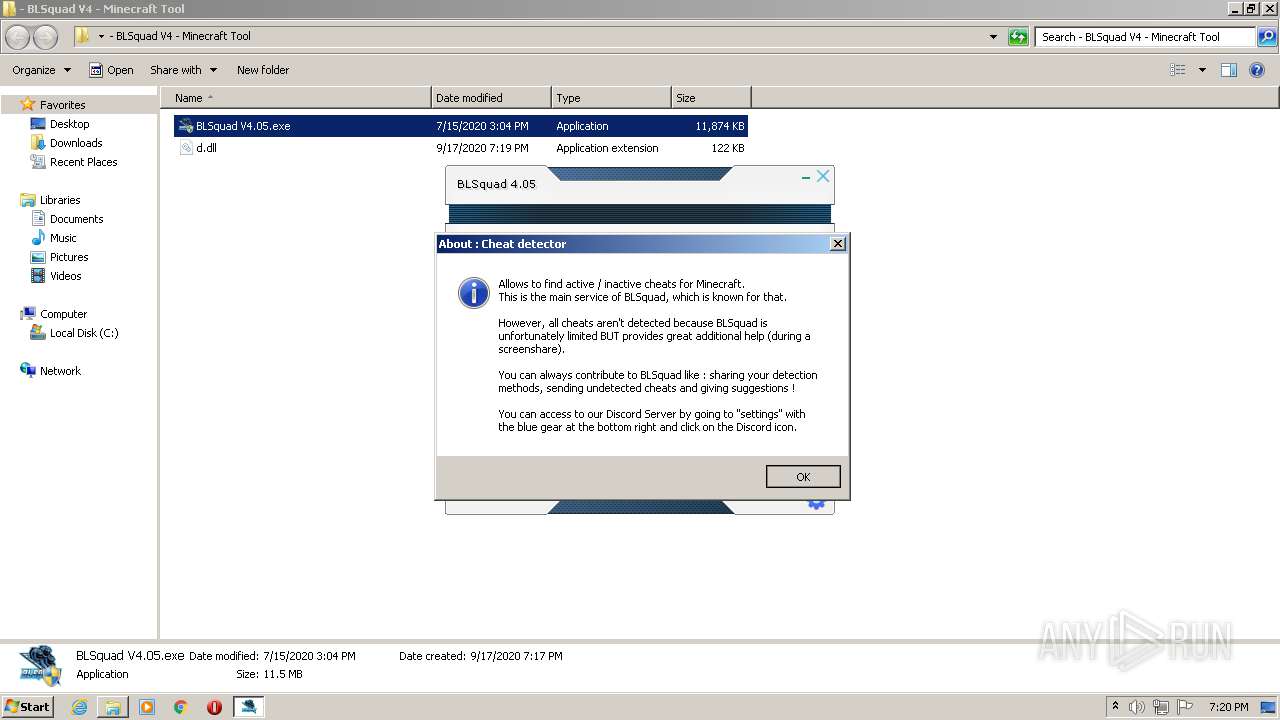Click the taskbar clock showing 7:20 PM
Viewport: 1280px width, 720px height.
[1228, 707]
